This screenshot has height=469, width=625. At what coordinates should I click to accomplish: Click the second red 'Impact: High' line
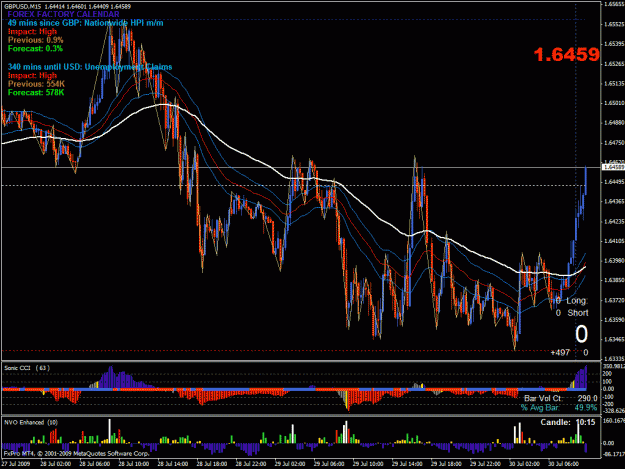(x=32, y=75)
